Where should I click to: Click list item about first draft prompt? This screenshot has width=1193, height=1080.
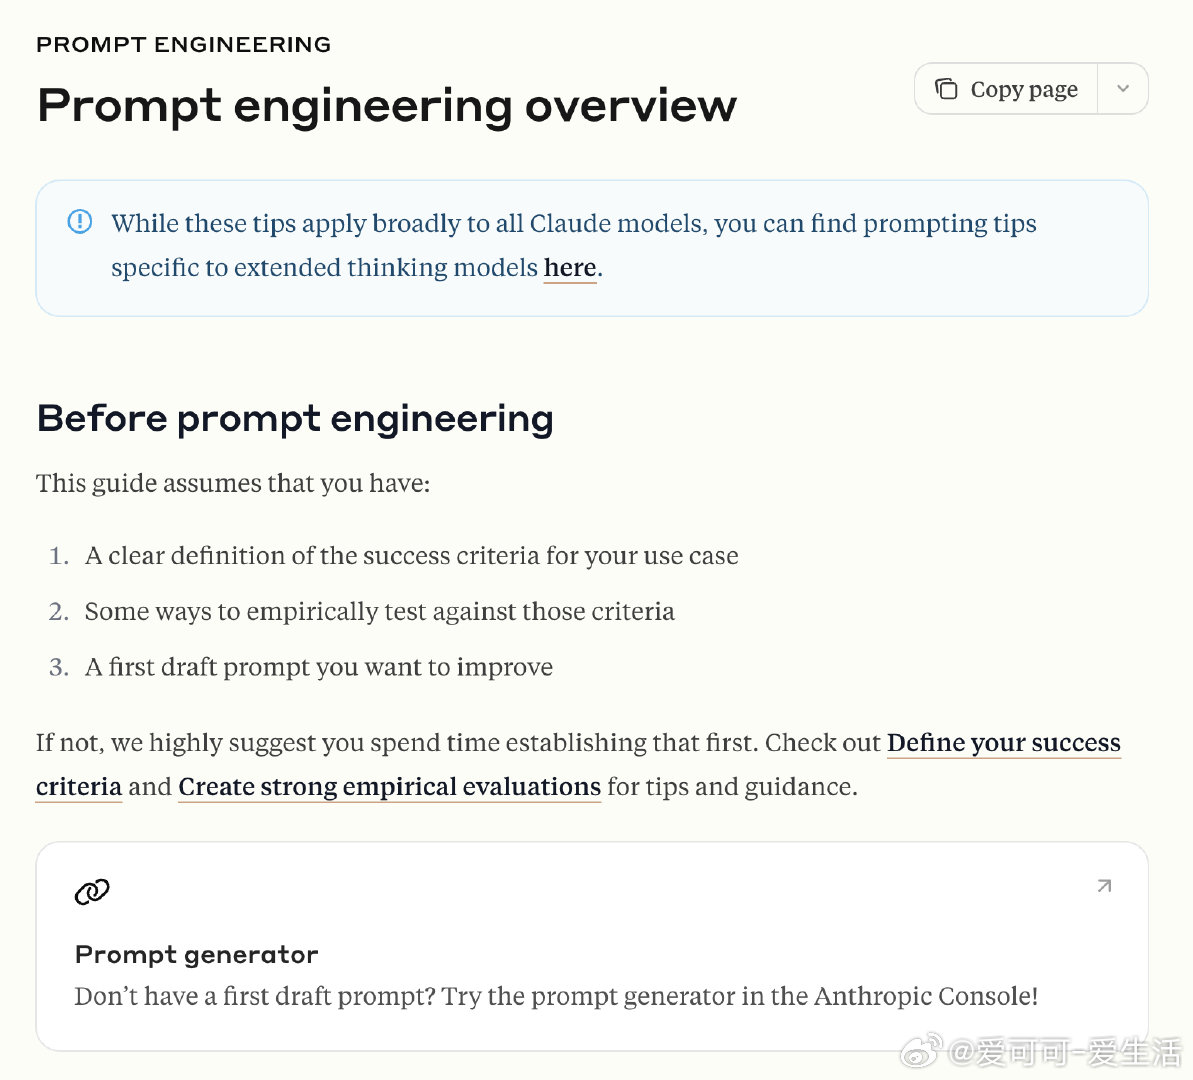pyautogui.click(x=301, y=667)
